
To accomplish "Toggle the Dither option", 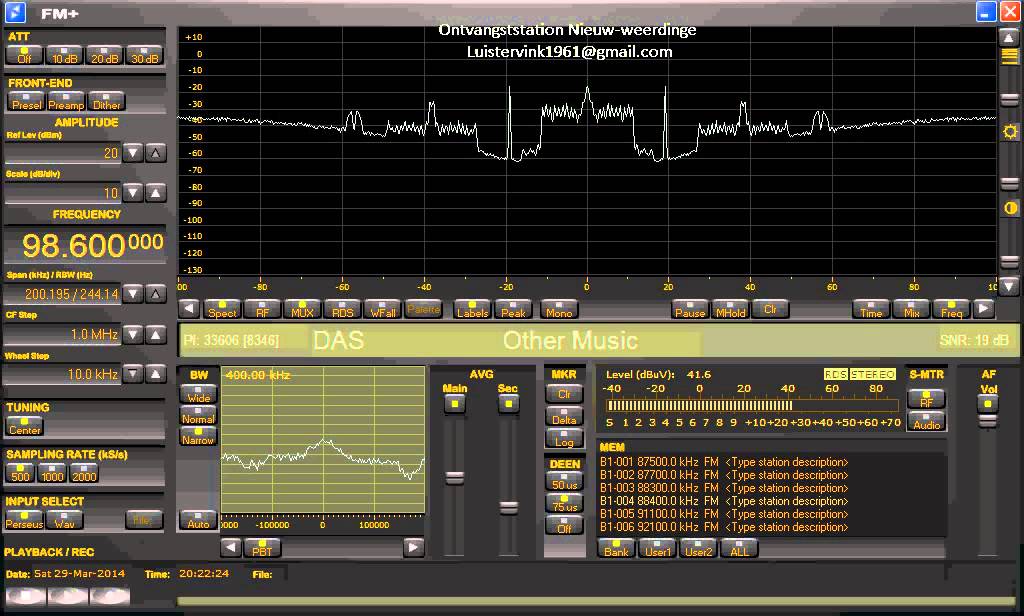I will click(x=106, y=102).
